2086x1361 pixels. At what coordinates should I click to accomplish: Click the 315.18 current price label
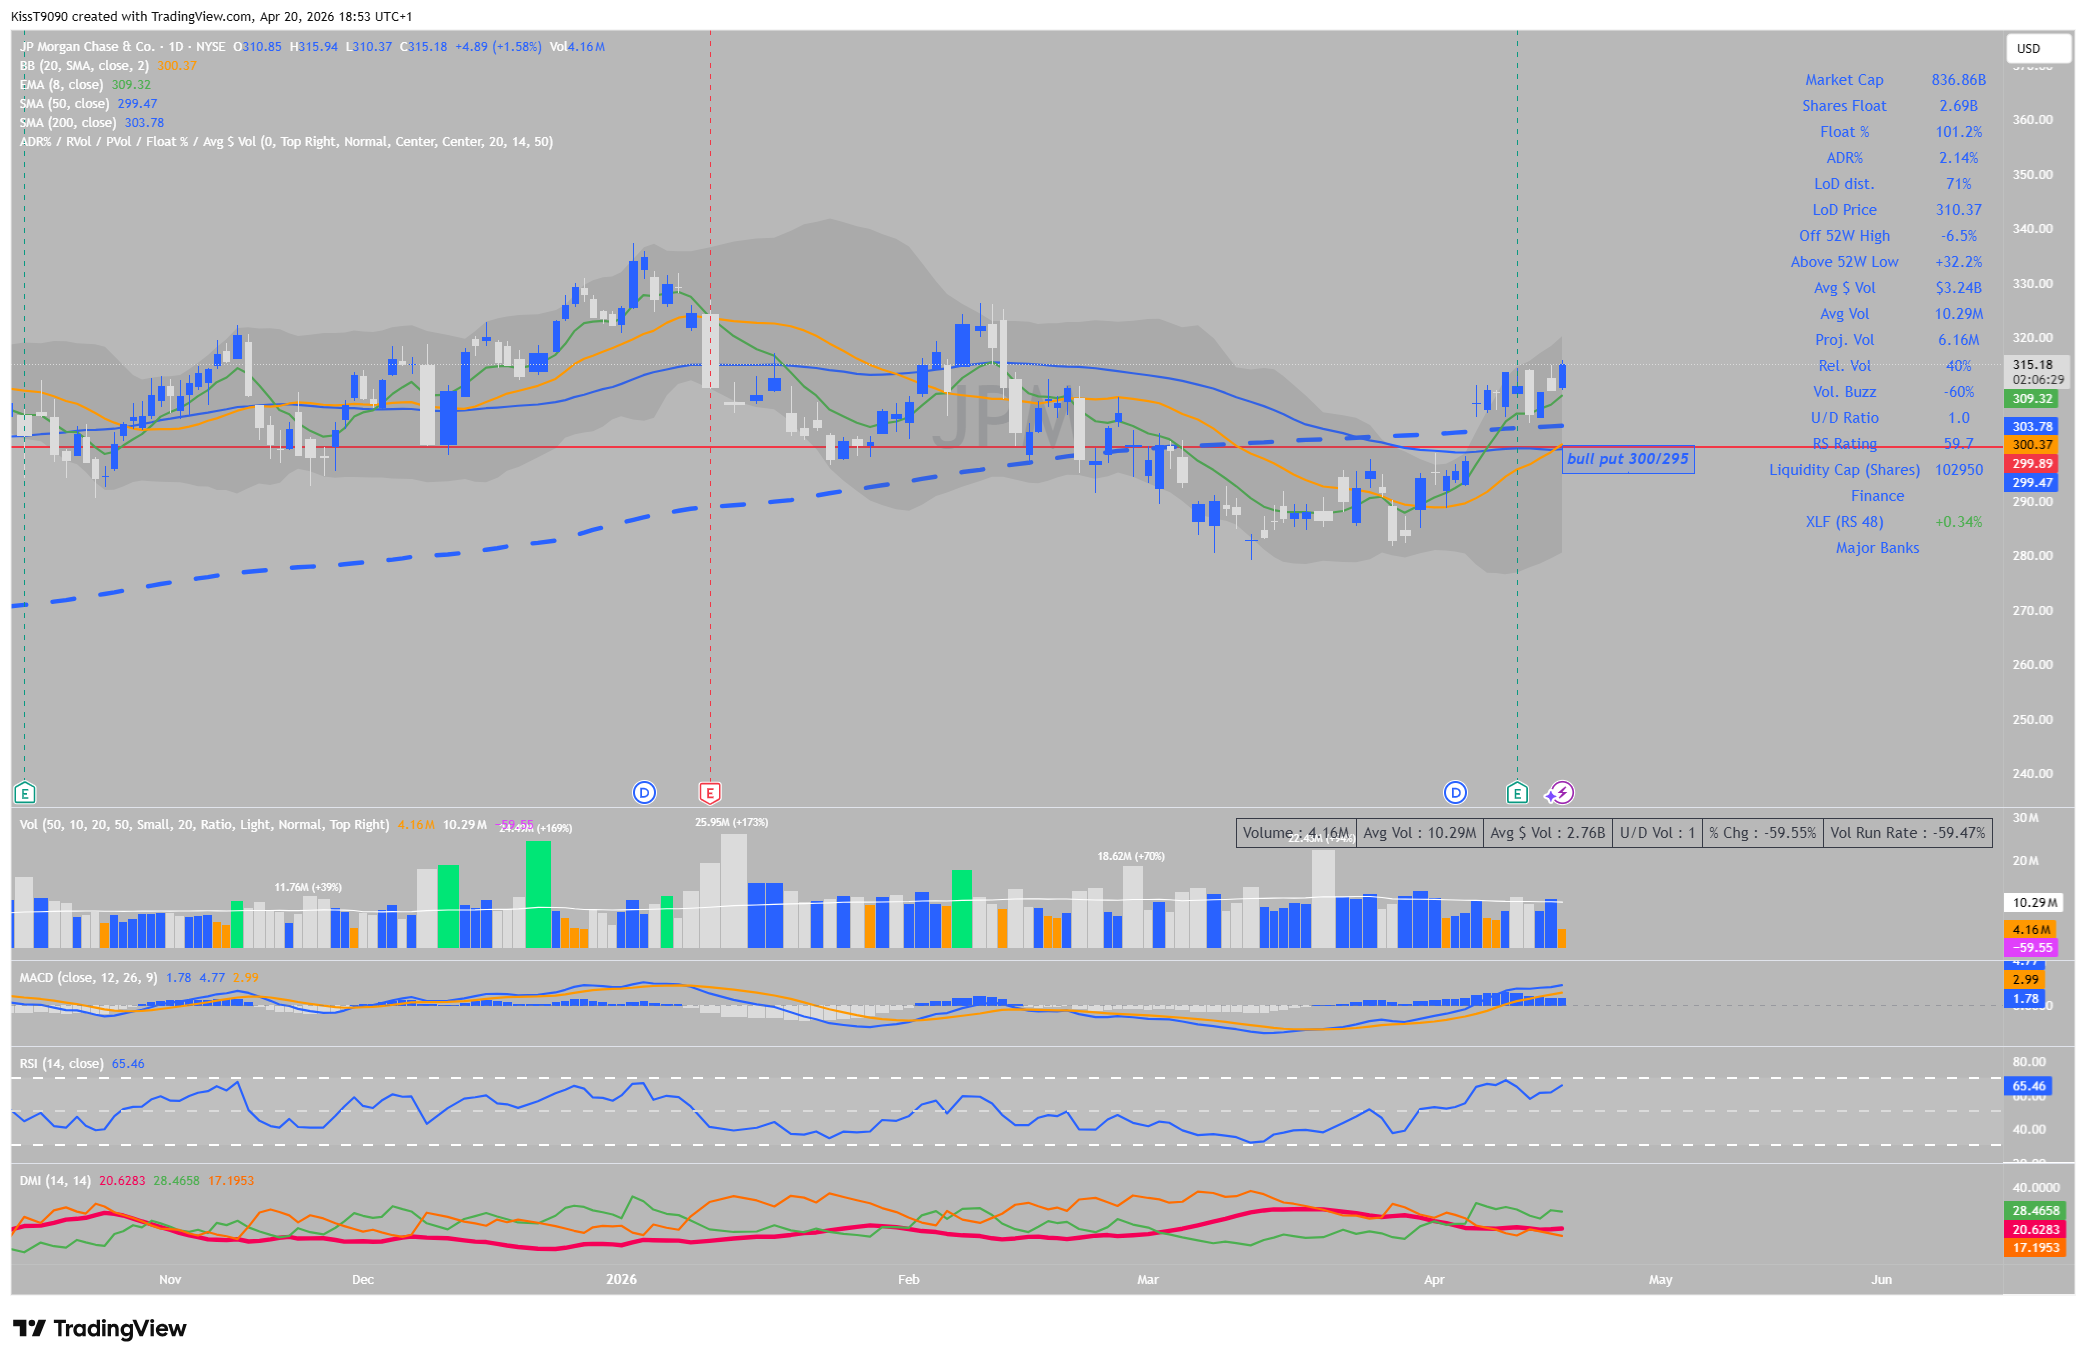tap(2032, 365)
